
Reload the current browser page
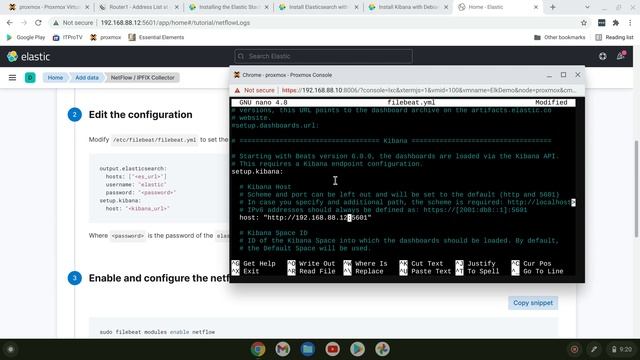(38, 23)
